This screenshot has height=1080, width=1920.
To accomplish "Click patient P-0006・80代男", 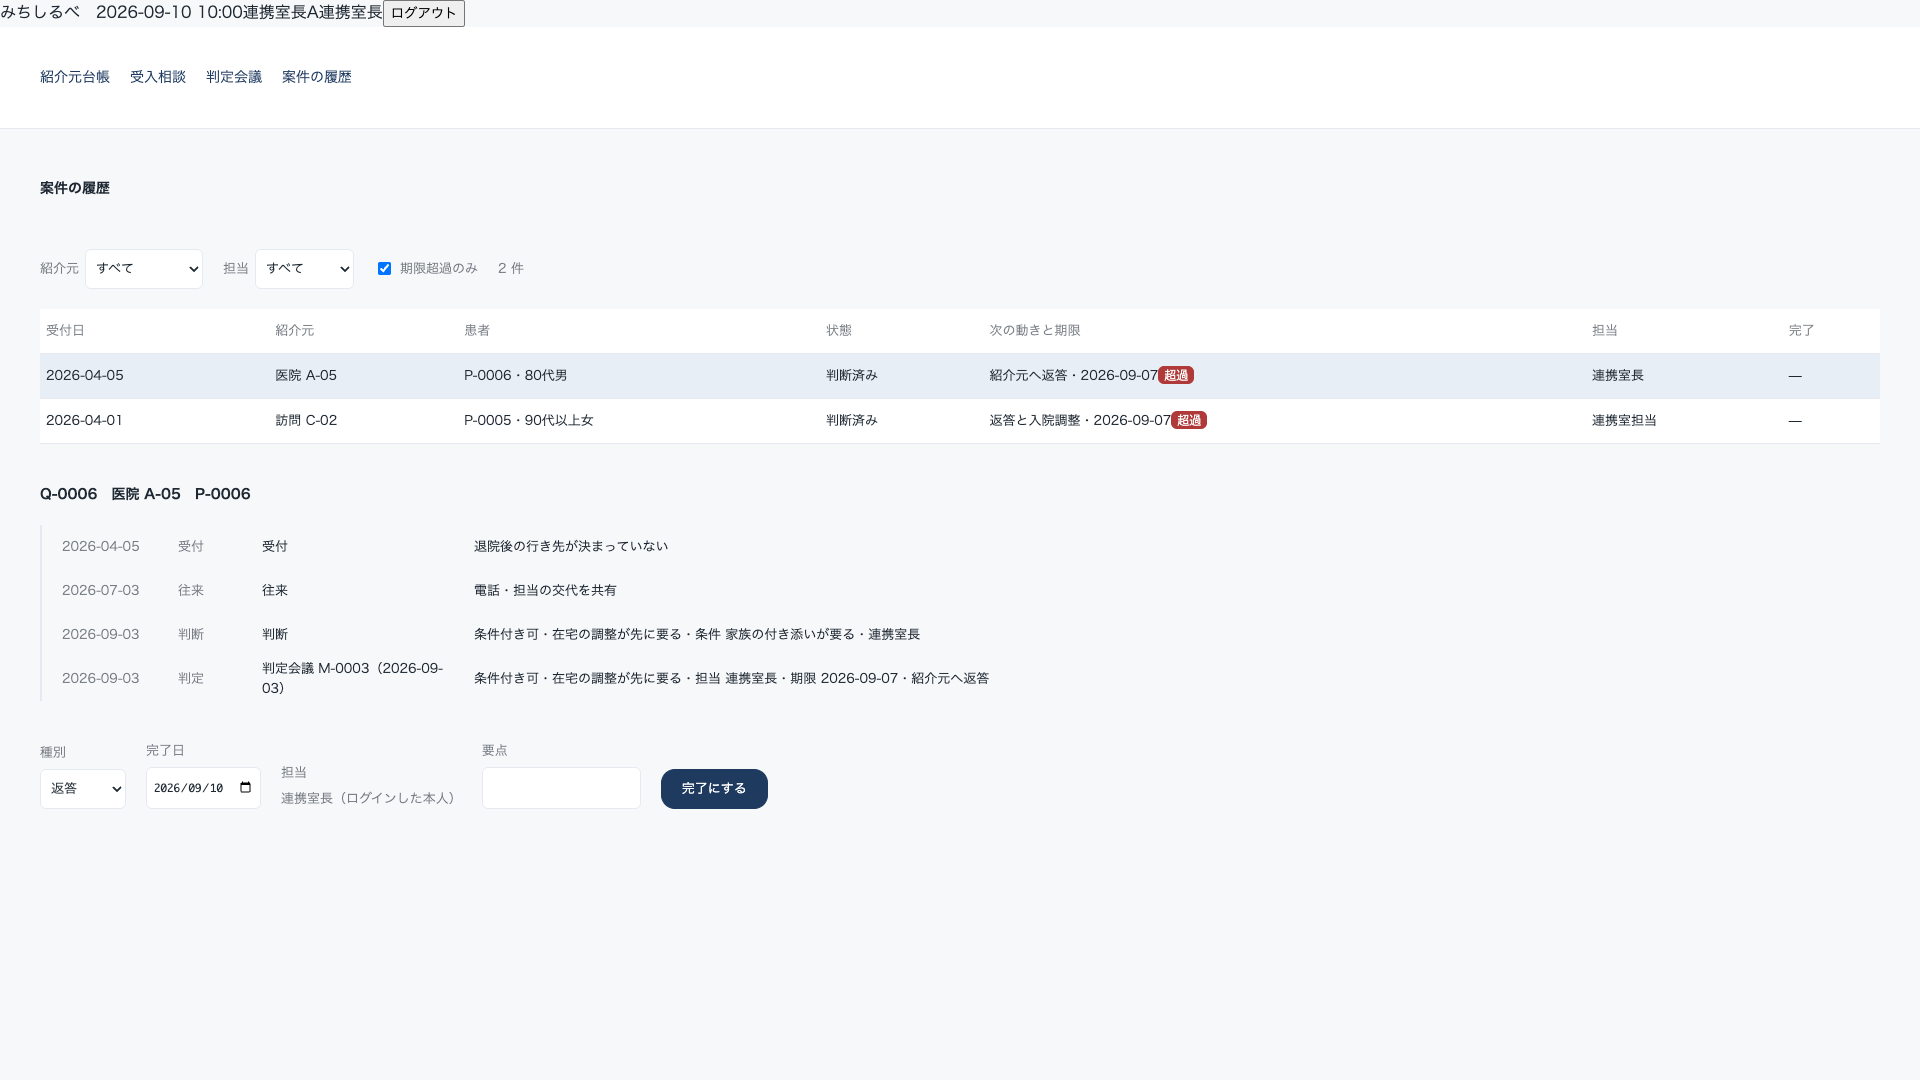I will (x=515, y=376).
